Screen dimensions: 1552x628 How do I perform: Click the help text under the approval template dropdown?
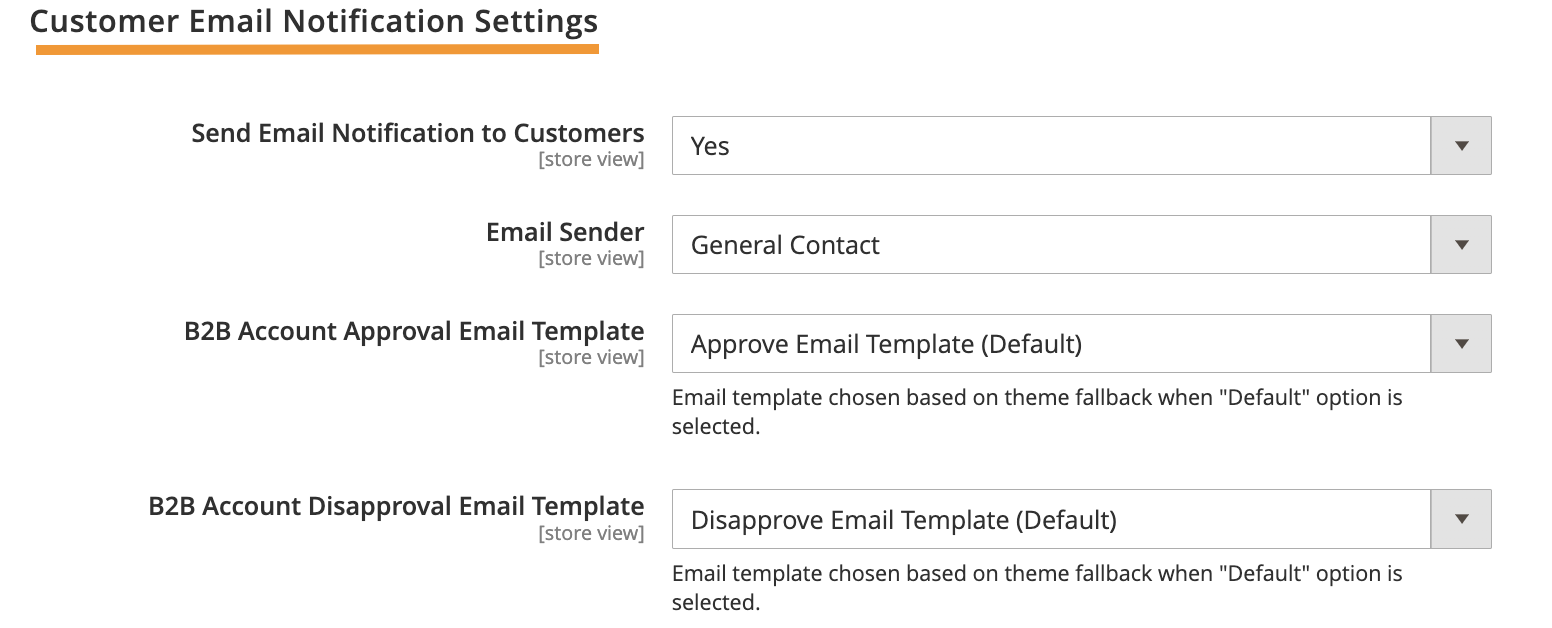pos(1035,410)
